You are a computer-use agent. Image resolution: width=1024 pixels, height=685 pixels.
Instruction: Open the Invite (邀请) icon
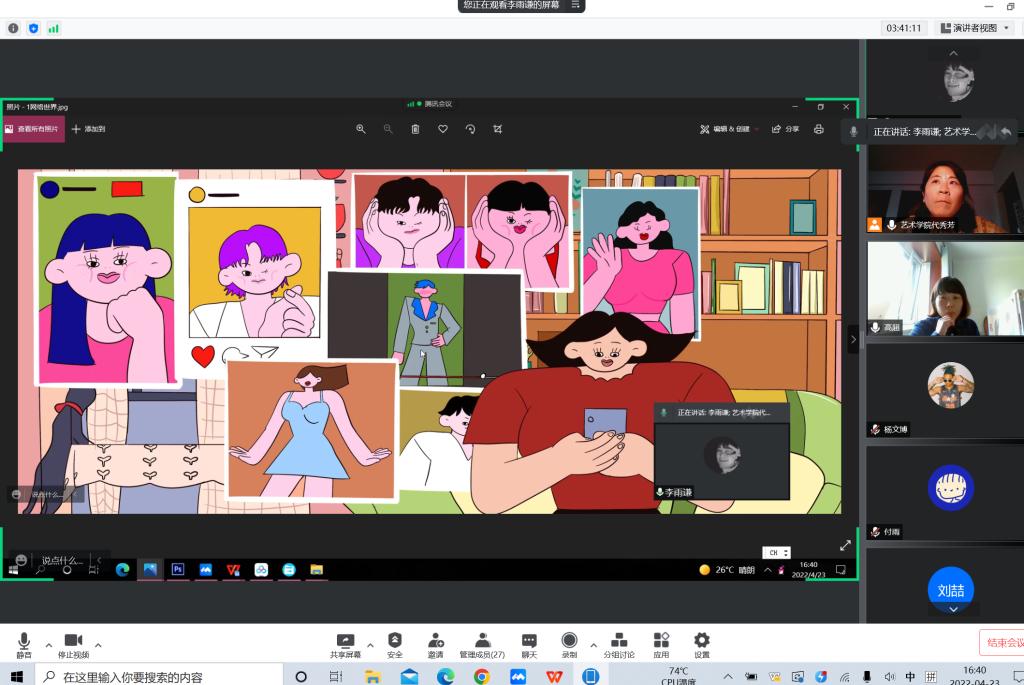[436, 645]
